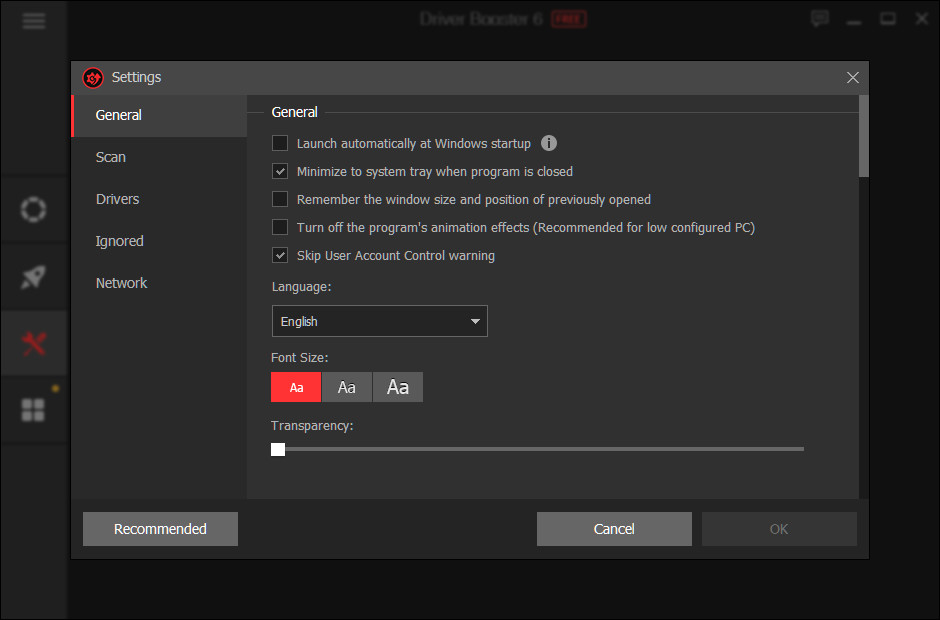Select the Tools wrench icon in sidebar
Viewport: 940px width, 620px height.
(x=34, y=344)
